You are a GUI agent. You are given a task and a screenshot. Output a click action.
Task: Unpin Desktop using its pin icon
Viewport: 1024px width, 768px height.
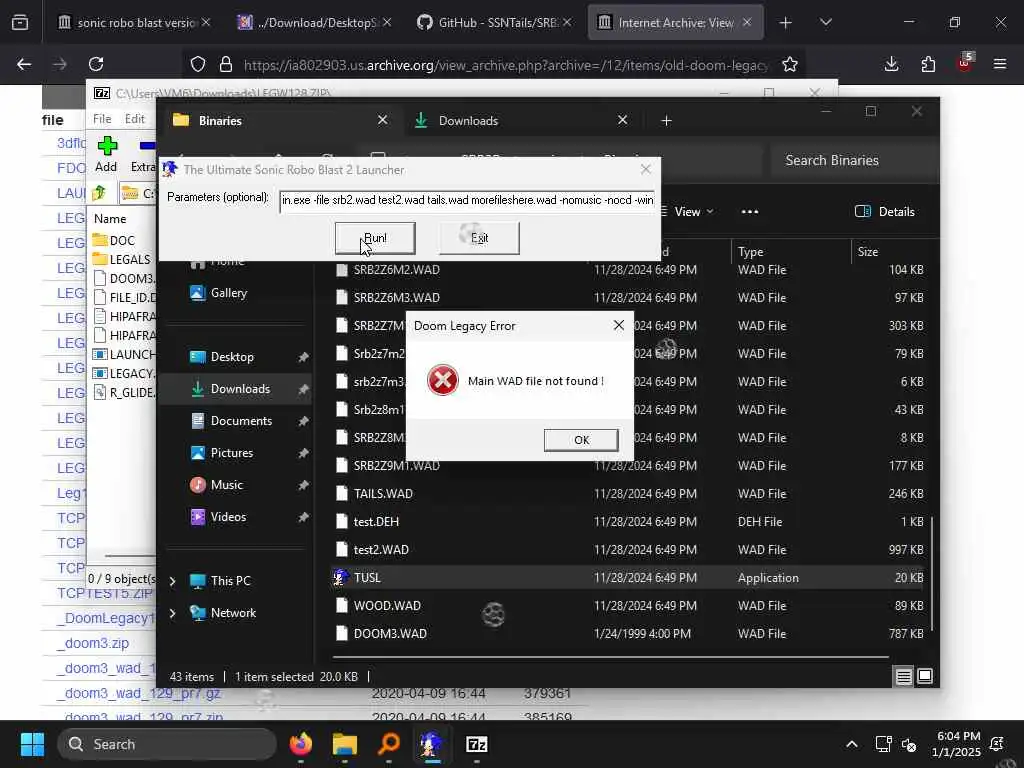click(x=303, y=357)
